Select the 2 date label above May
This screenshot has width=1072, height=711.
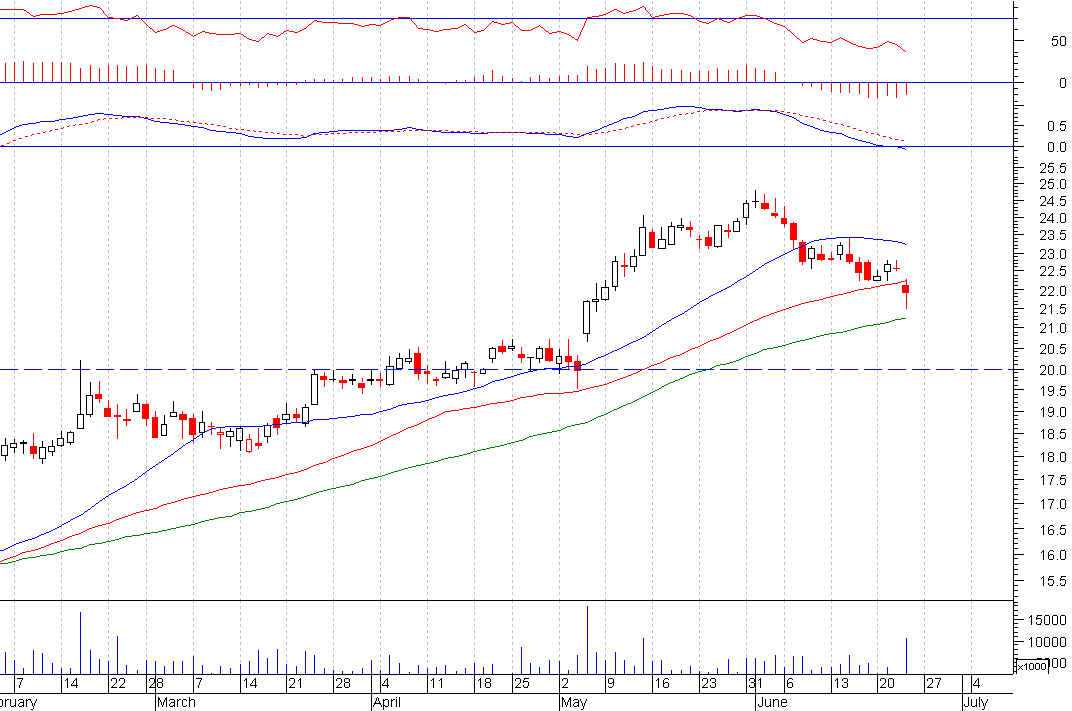tap(565, 683)
